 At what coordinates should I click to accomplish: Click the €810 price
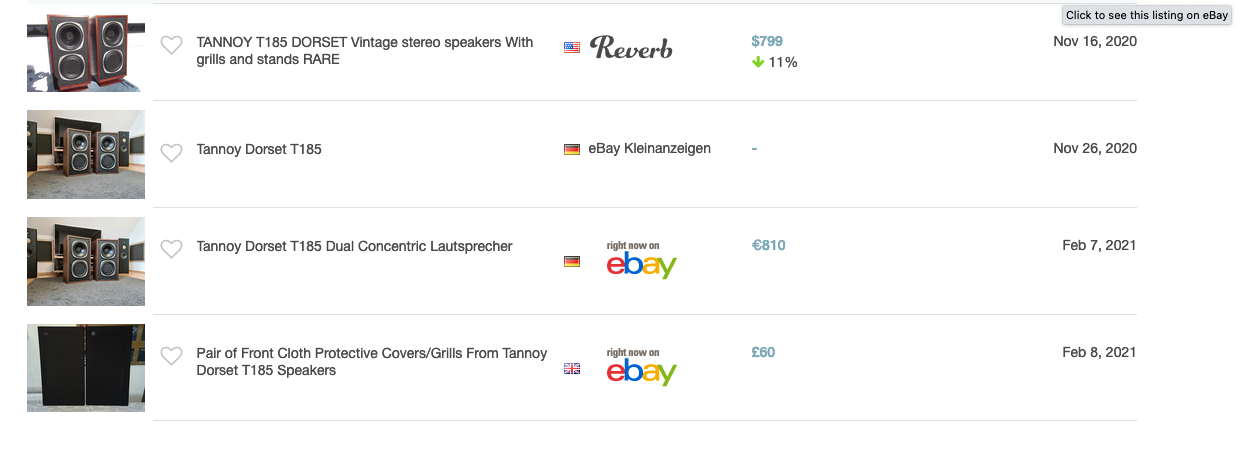click(769, 245)
